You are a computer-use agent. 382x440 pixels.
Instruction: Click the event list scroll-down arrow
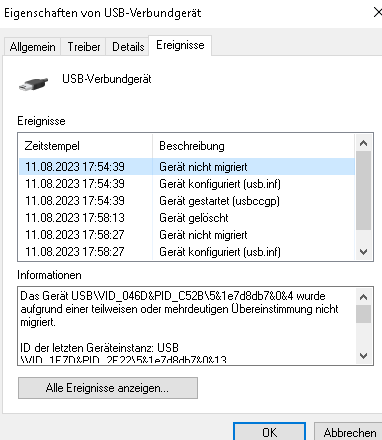click(363, 252)
